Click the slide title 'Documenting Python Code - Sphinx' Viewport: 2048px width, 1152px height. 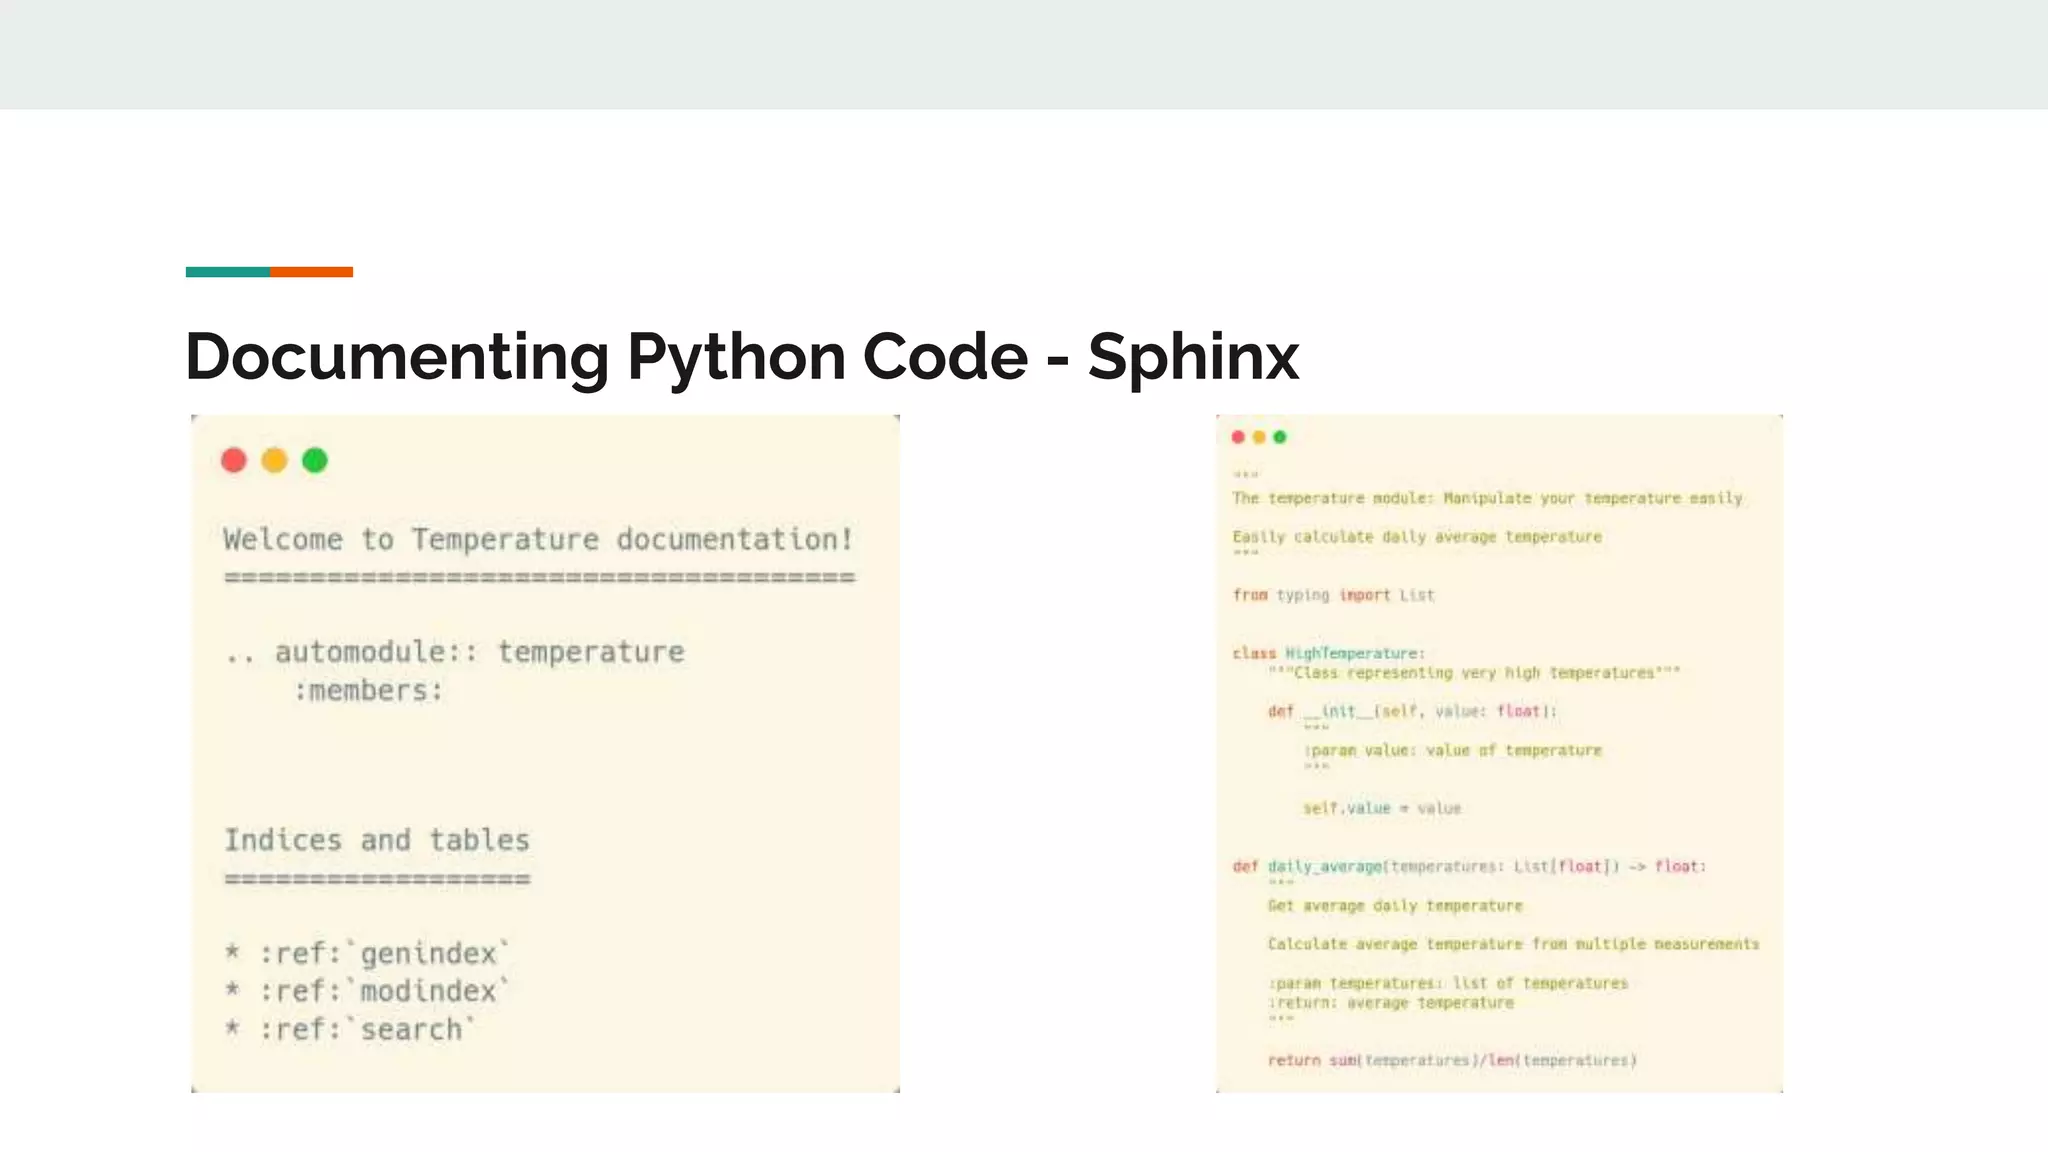[x=741, y=357]
